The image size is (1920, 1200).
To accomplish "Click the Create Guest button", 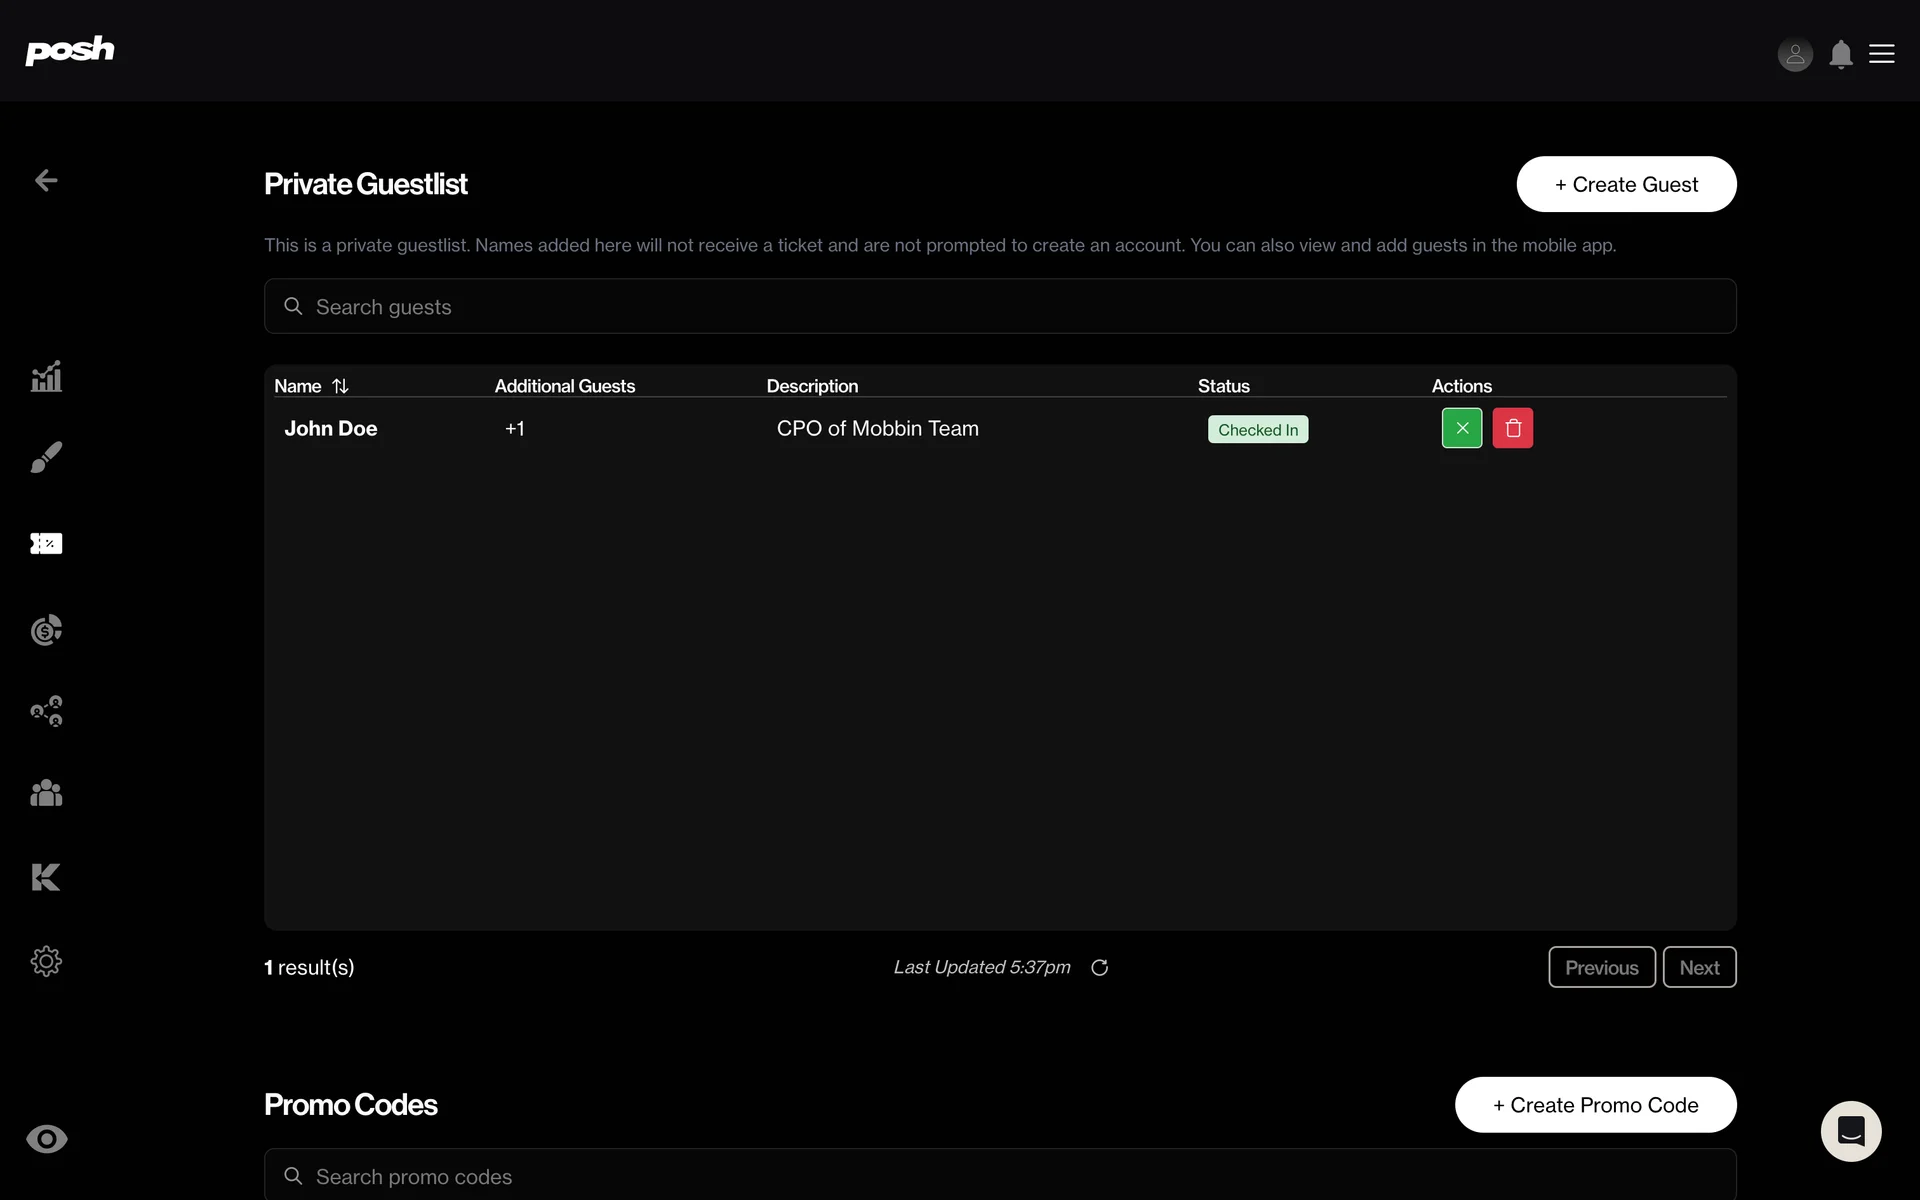I will 1626,184.
